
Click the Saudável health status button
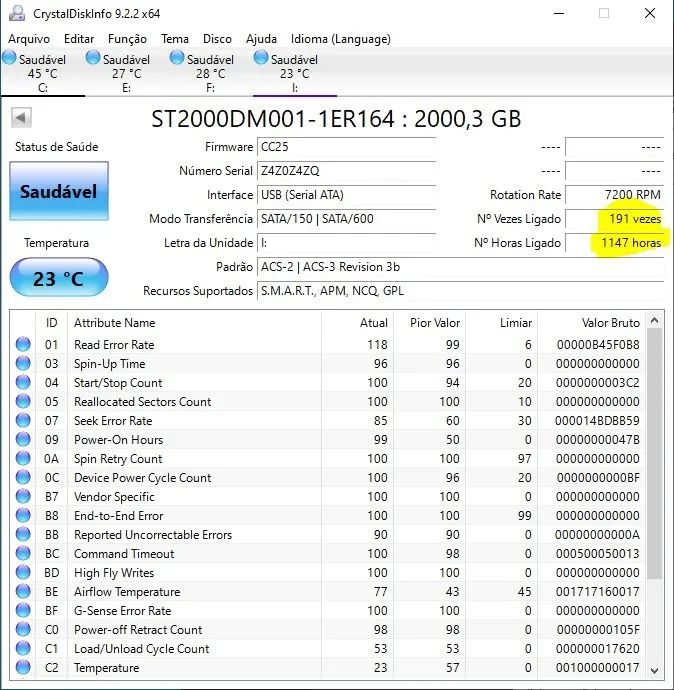(x=59, y=191)
